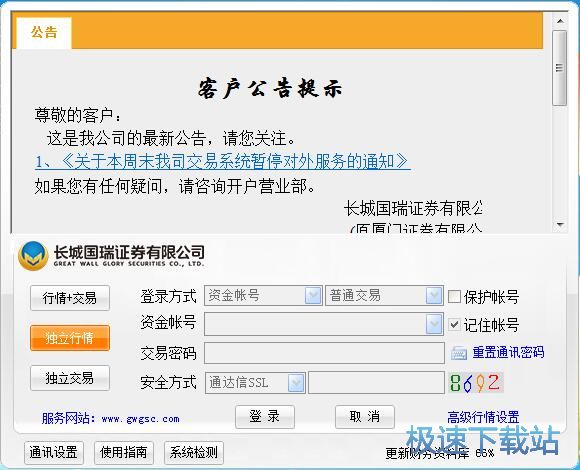Click the 尊敬的客户 greeting text
Viewport: 580px width, 470px height.
coord(78,115)
